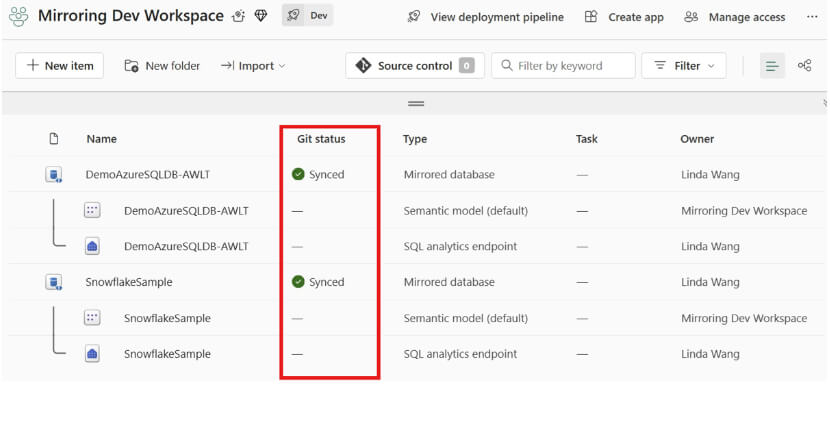Click View deployment pipeline
830x446 pixels.
(x=485, y=17)
